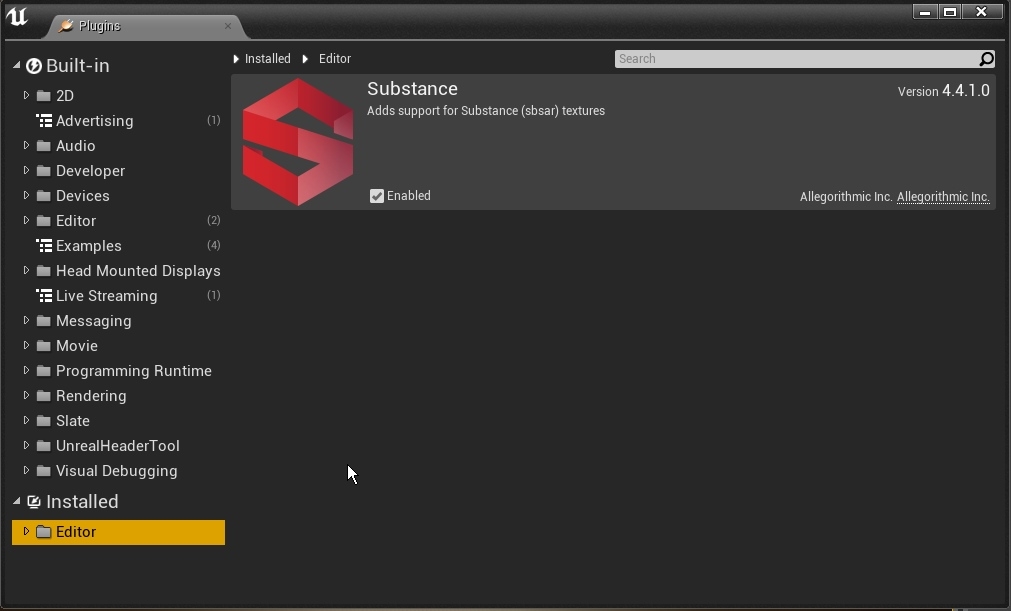The width and height of the screenshot is (1011, 611).
Task: Click the Installed category icon
Action: click(x=35, y=502)
